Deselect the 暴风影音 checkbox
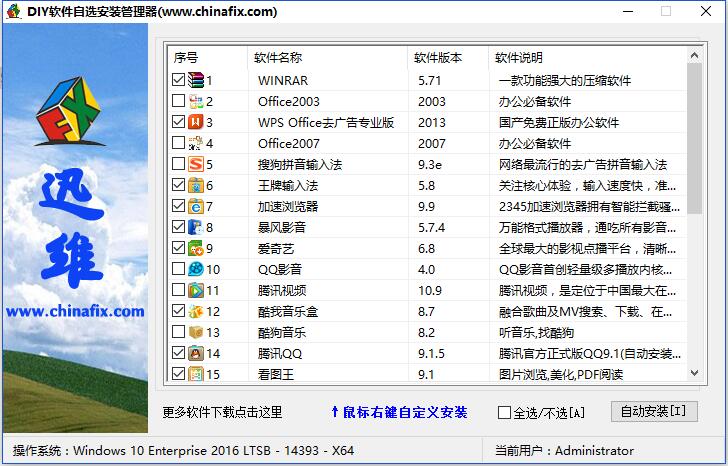 pos(178,226)
